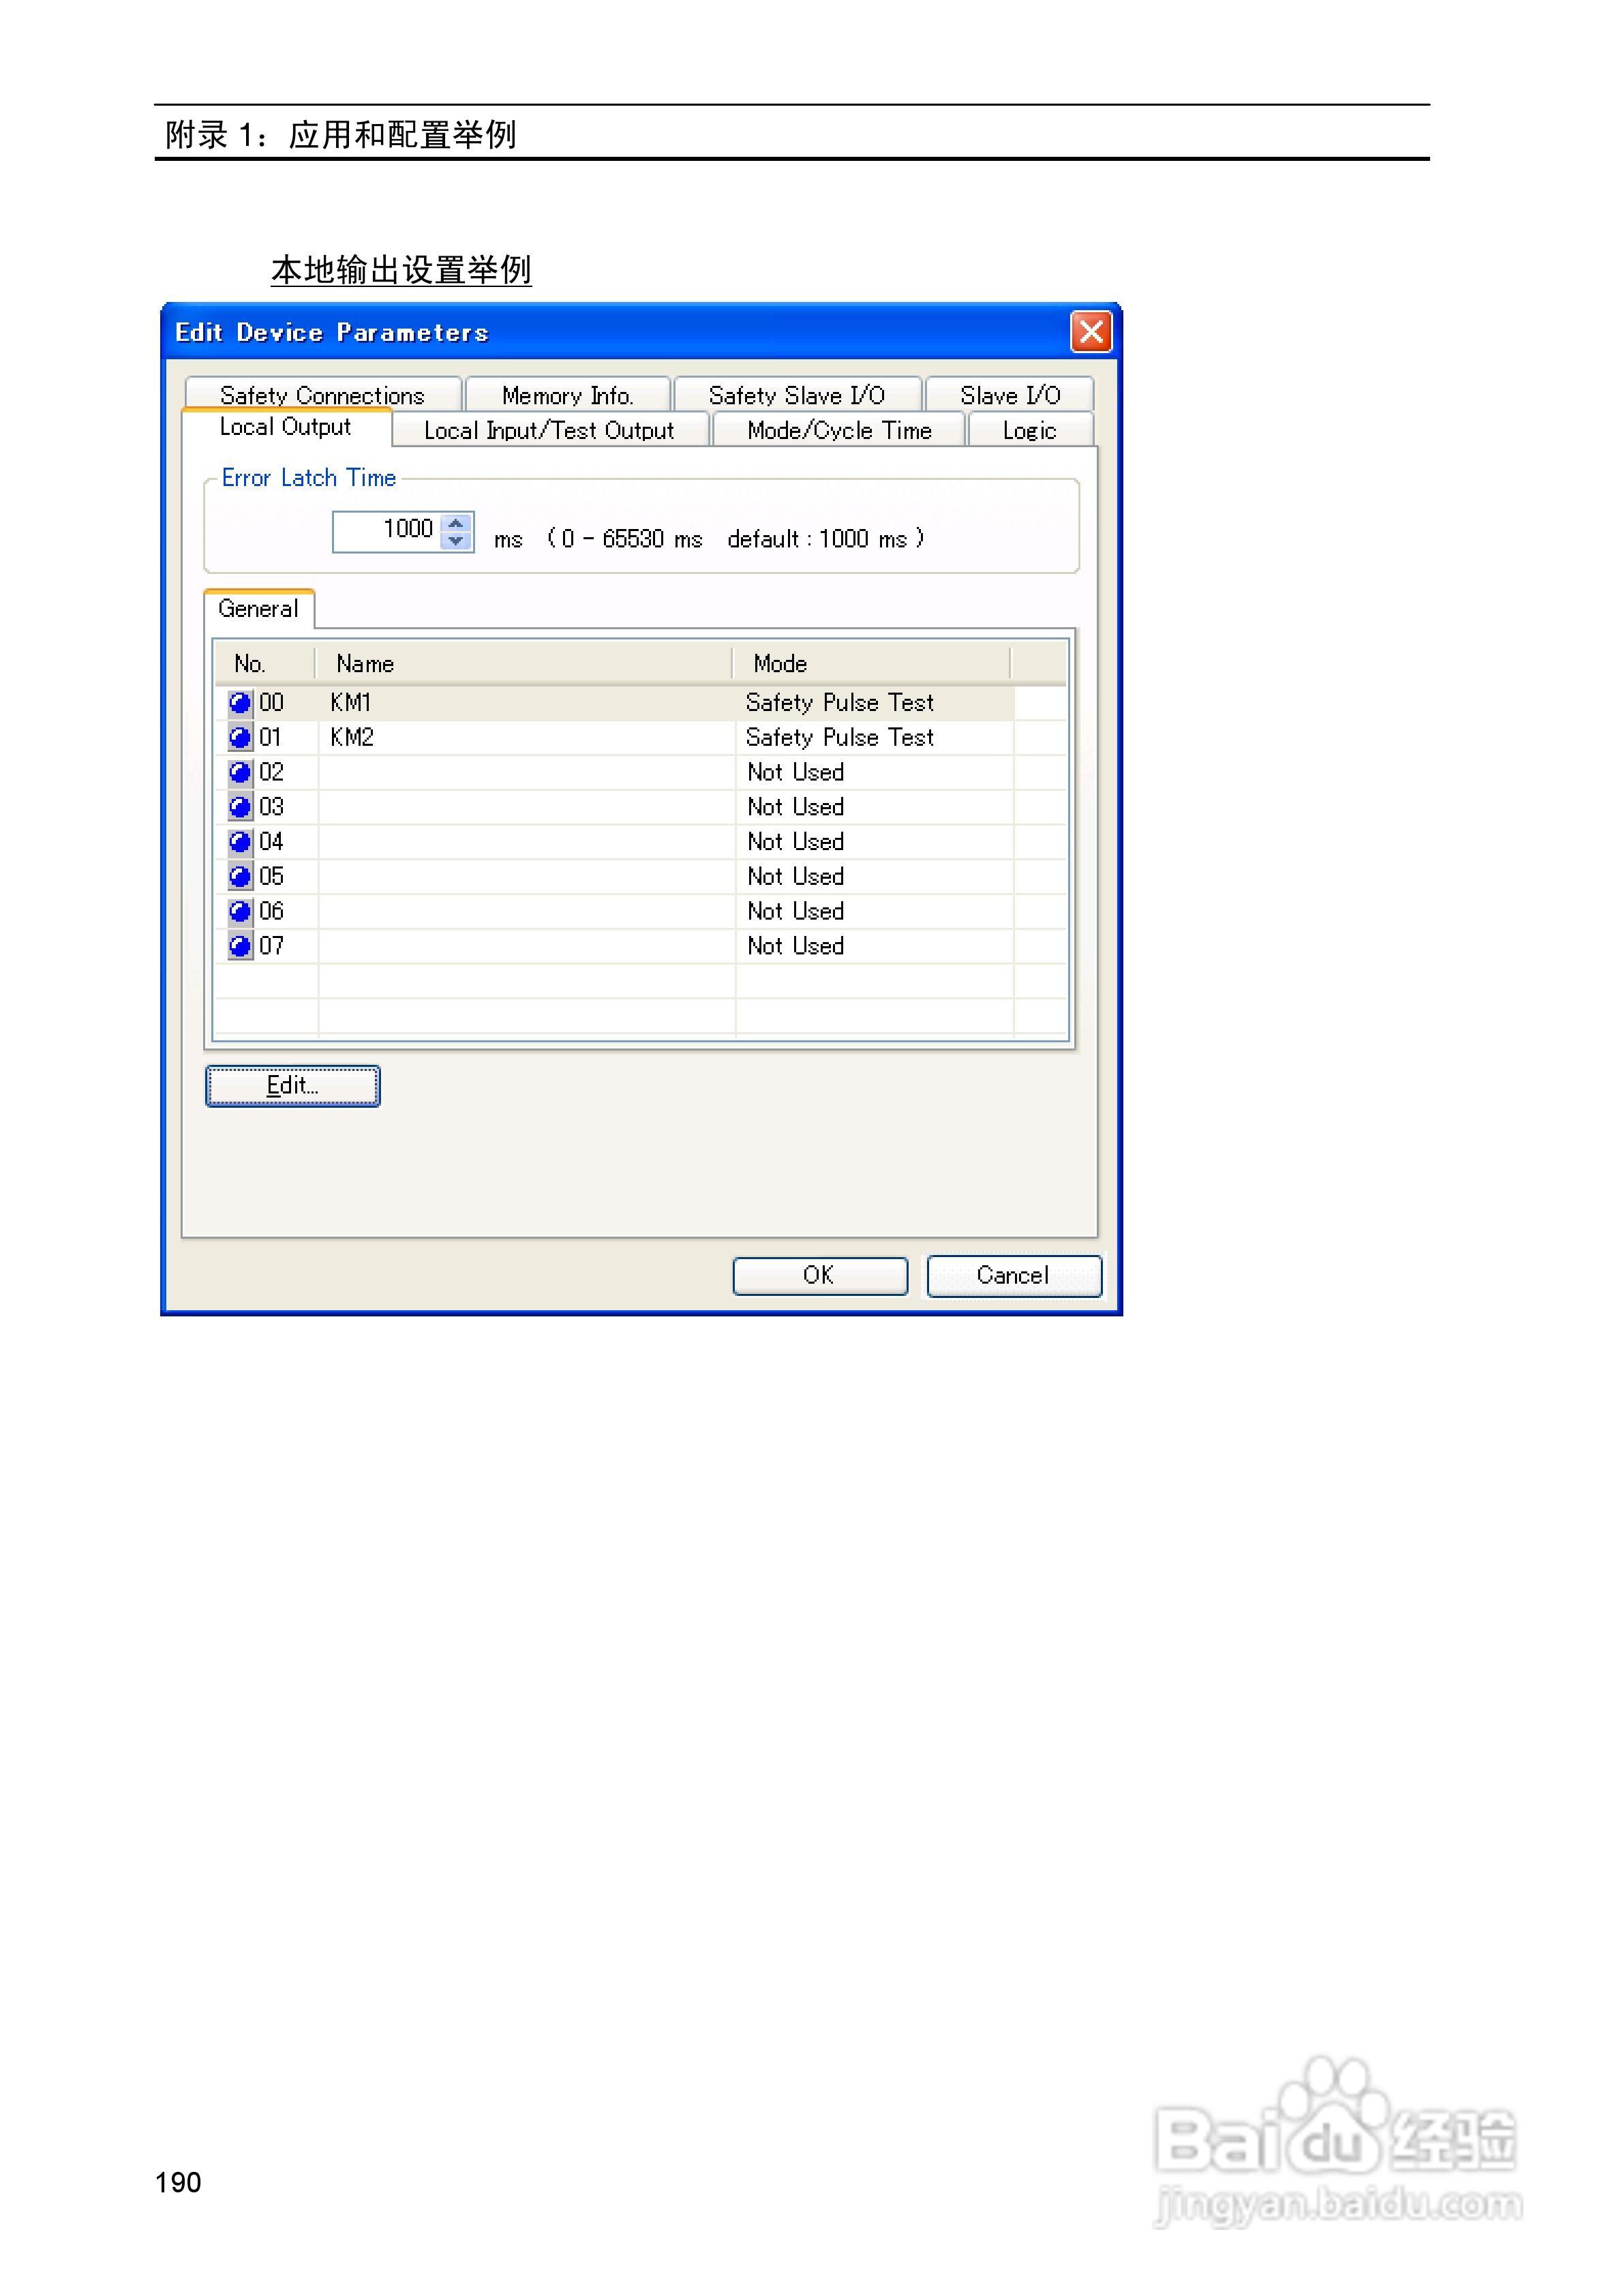Select the icon beside output 03
This screenshot has height=2296, width=1623.
pyautogui.click(x=240, y=807)
